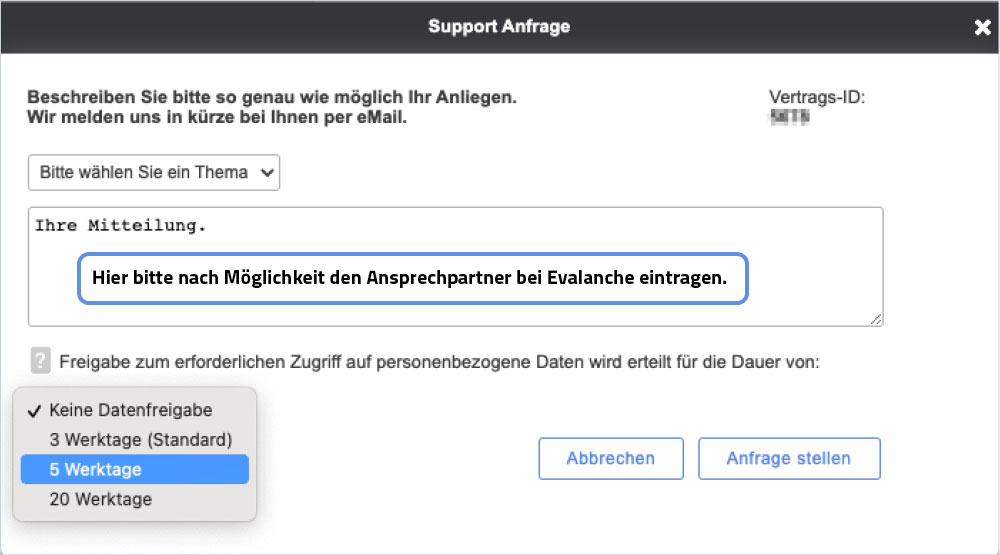Viewport: 1000px width, 555px height.
Task: Click the question mark help icon
Action: 40,360
